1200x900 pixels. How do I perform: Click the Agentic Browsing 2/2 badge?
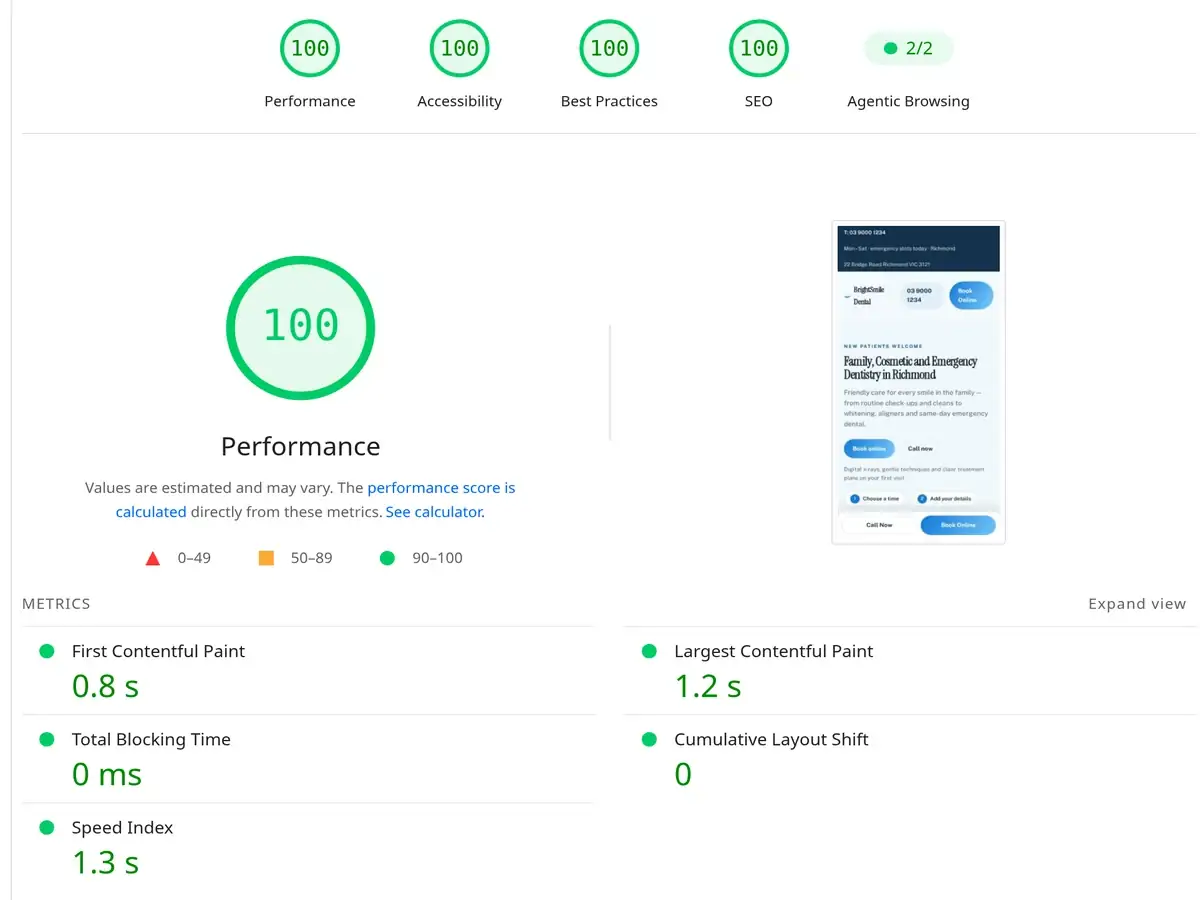908,48
